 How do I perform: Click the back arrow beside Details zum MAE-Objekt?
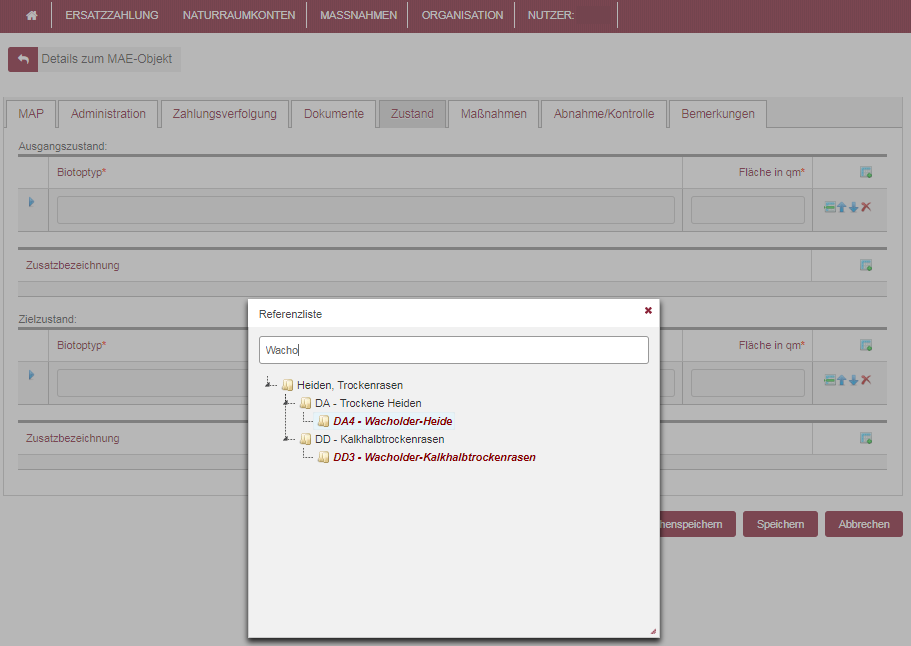(23, 59)
